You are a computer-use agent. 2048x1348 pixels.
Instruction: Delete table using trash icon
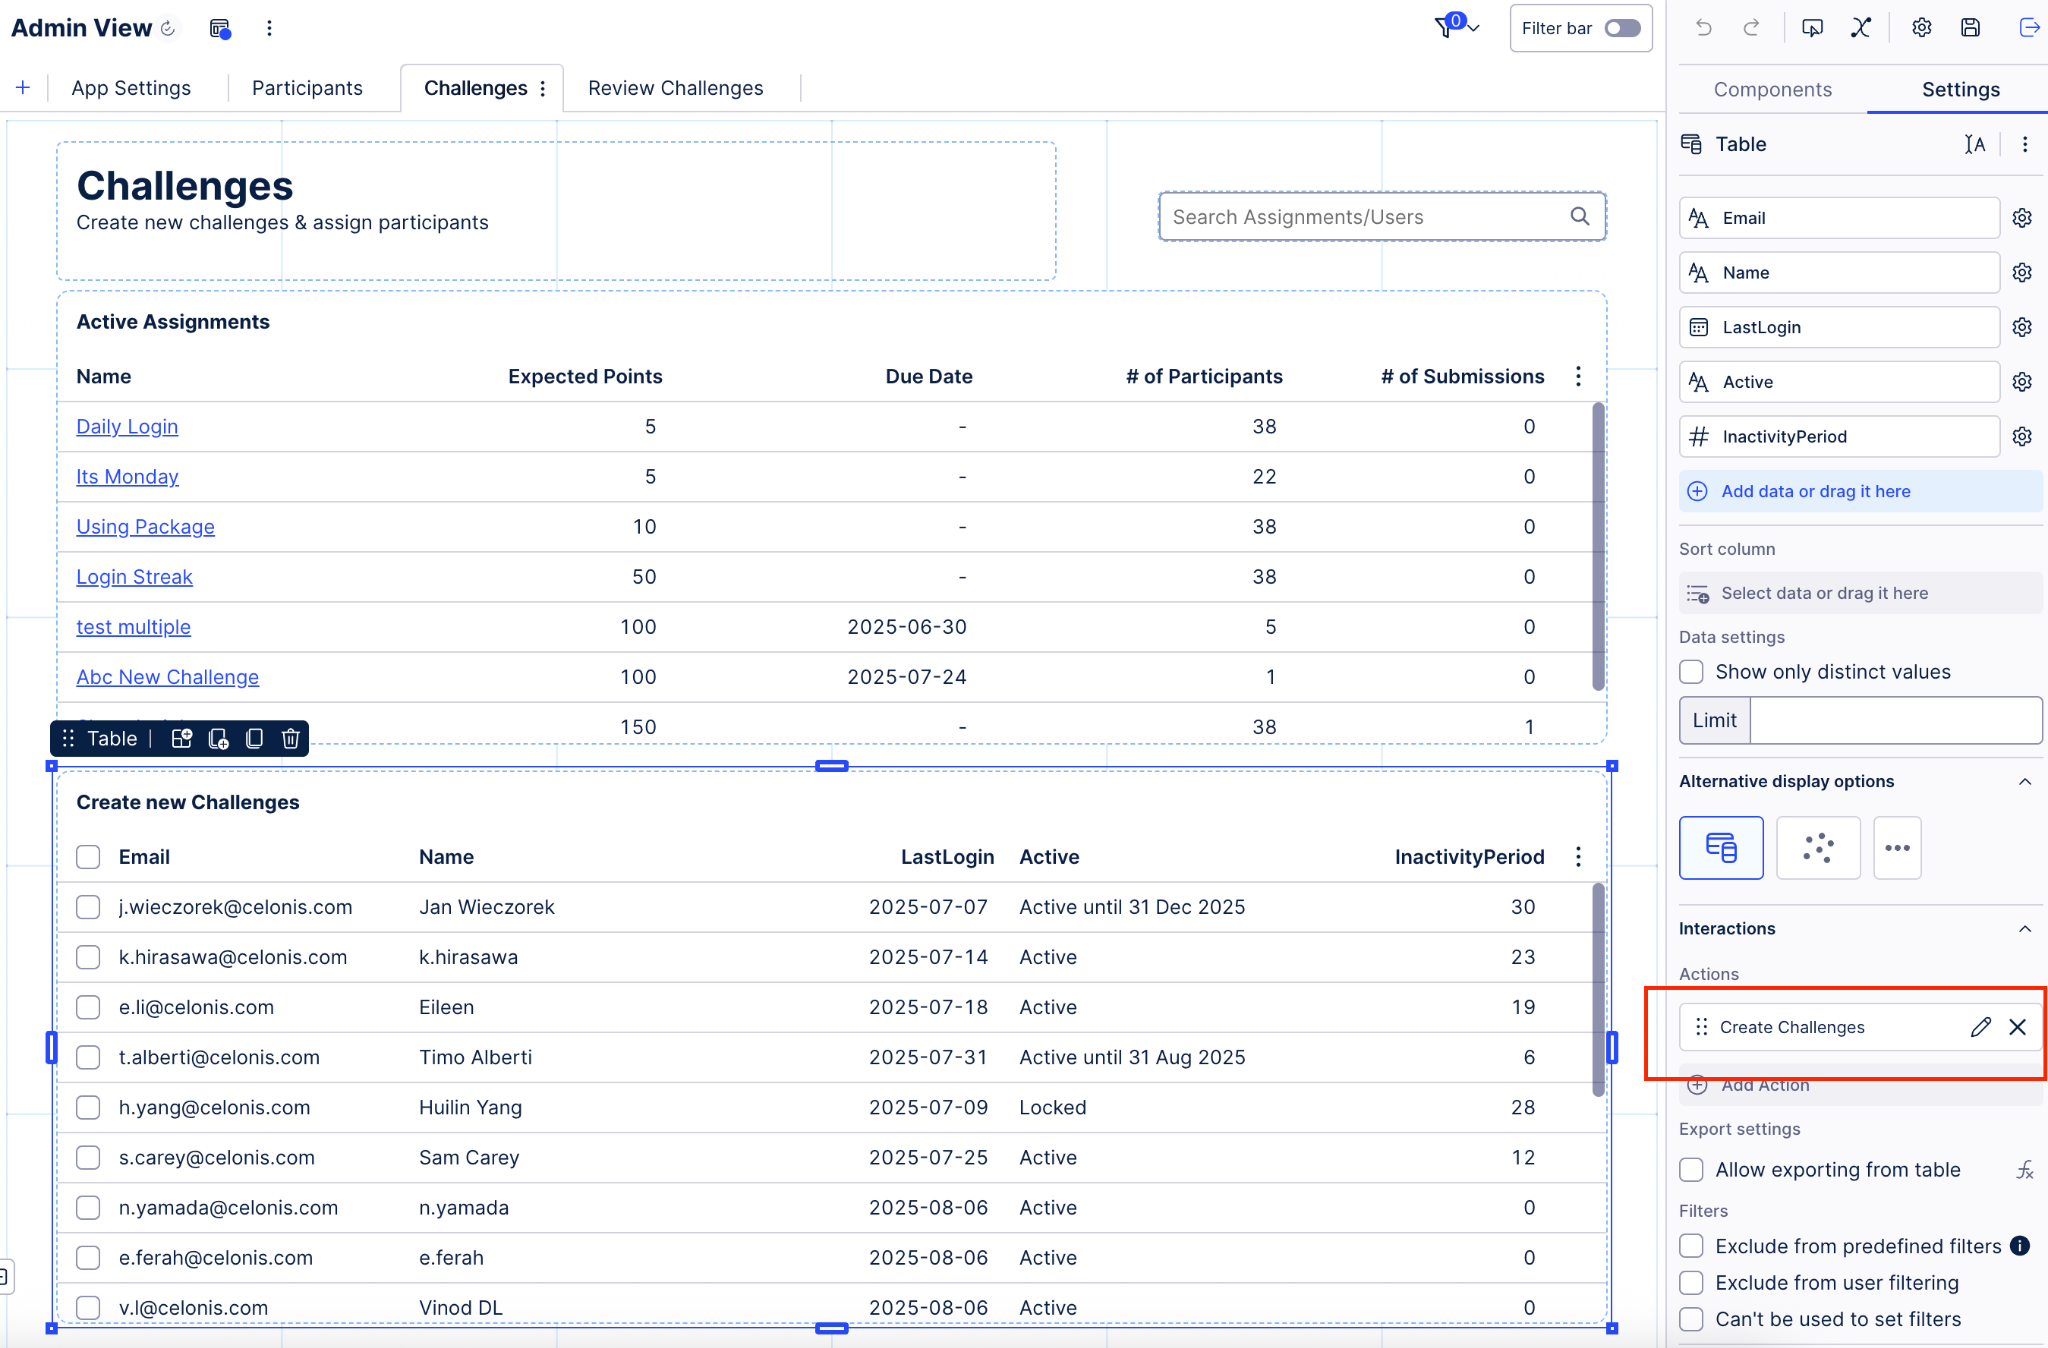291,738
